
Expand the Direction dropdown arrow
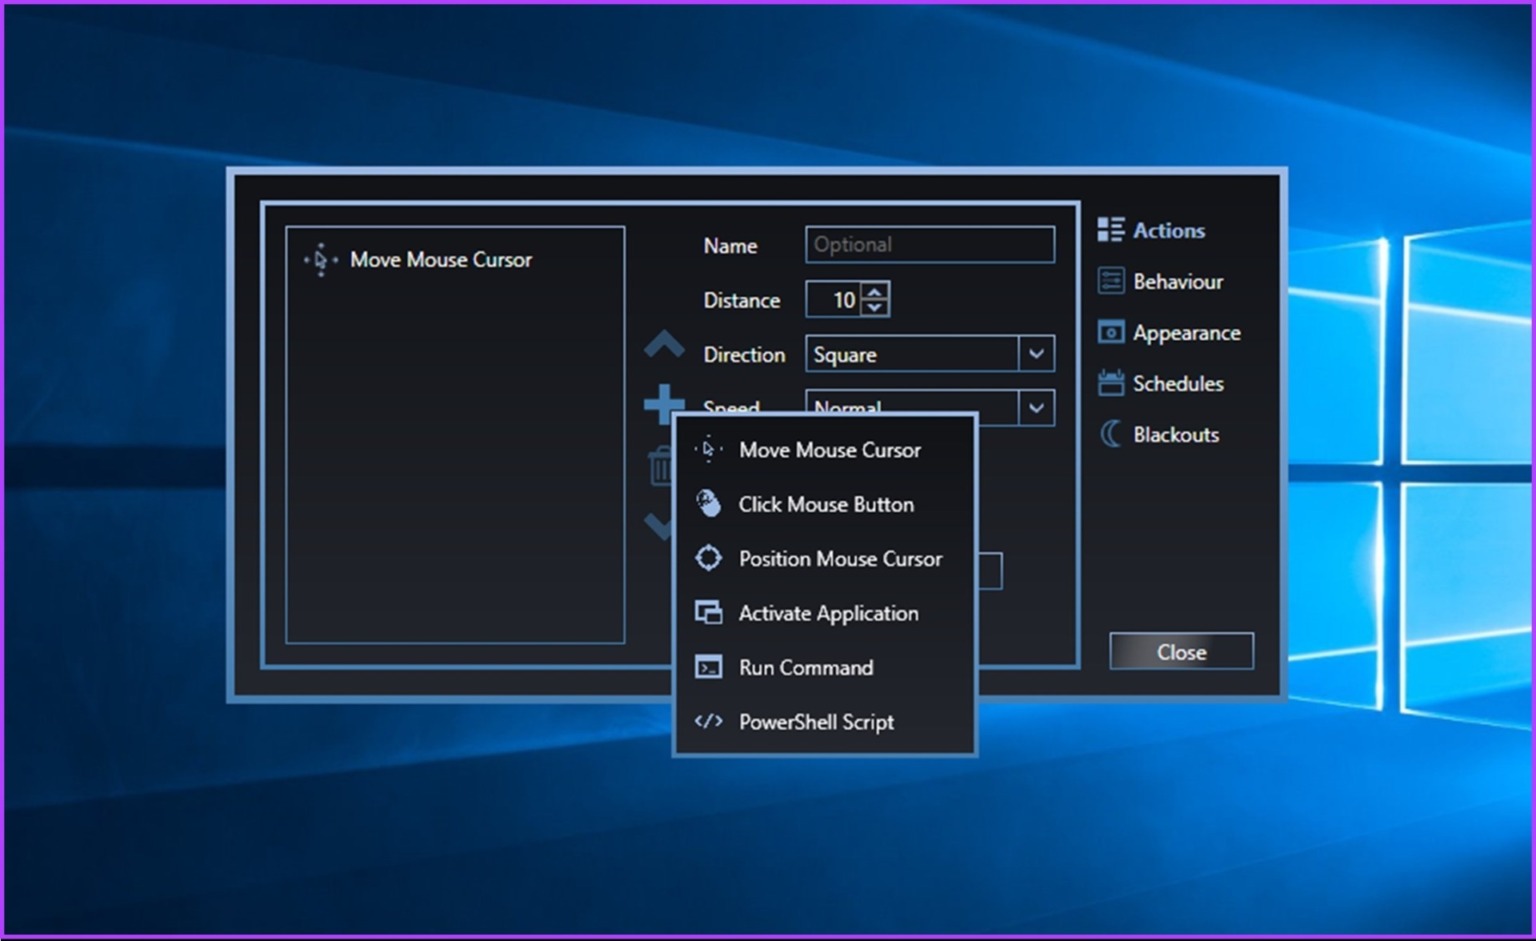pos(1036,354)
